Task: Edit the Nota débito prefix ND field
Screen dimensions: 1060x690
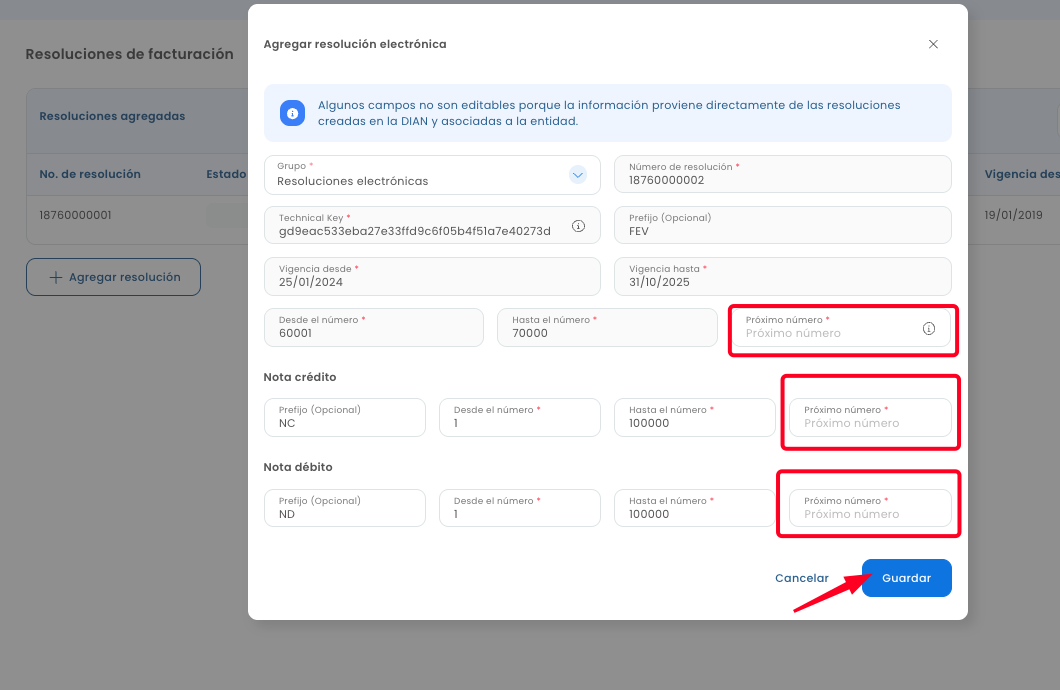Action: click(x=345, y=509)
